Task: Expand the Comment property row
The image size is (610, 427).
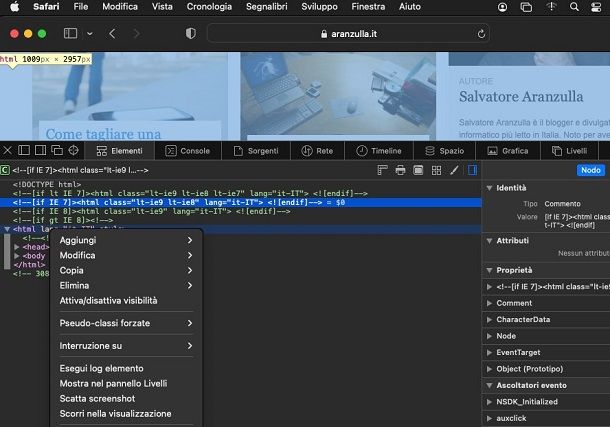Action: click(489, 303)
